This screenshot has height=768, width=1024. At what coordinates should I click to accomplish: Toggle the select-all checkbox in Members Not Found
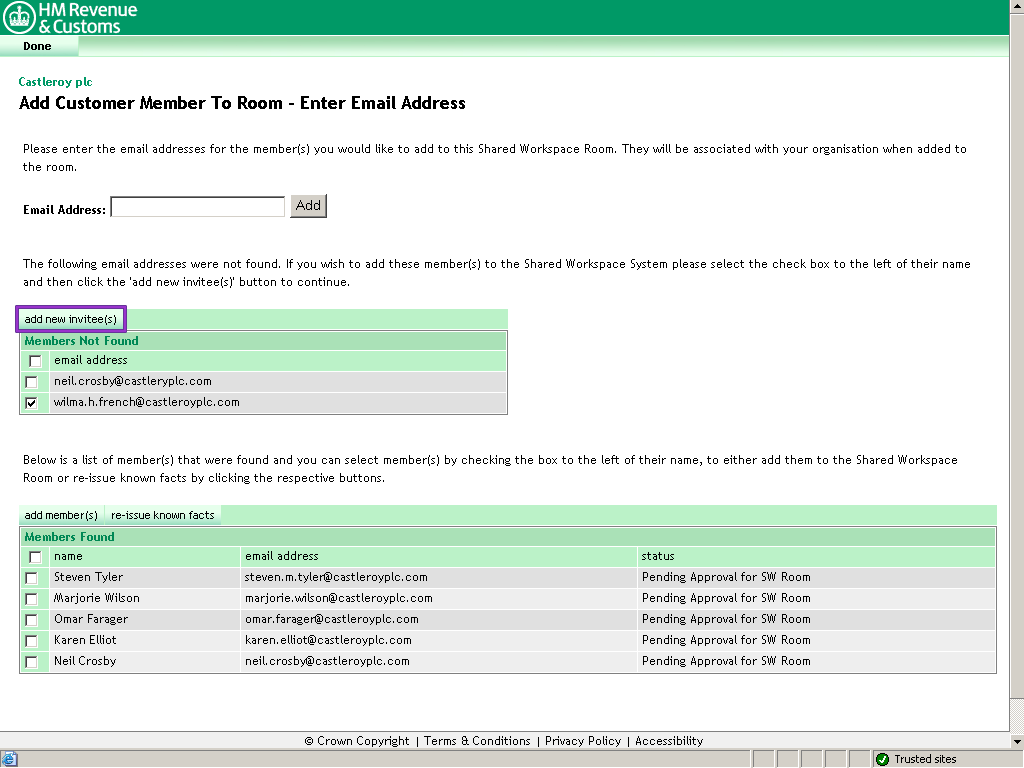pyautogui.click(x=35, y=361)
